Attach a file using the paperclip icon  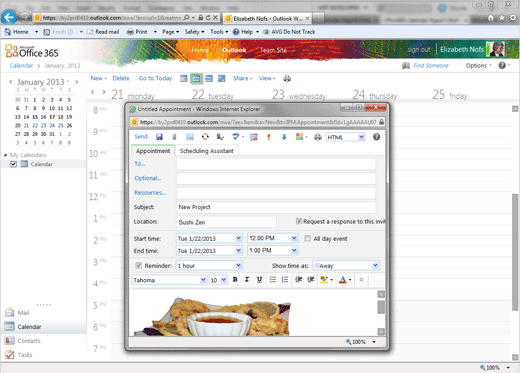pos(174,137)
